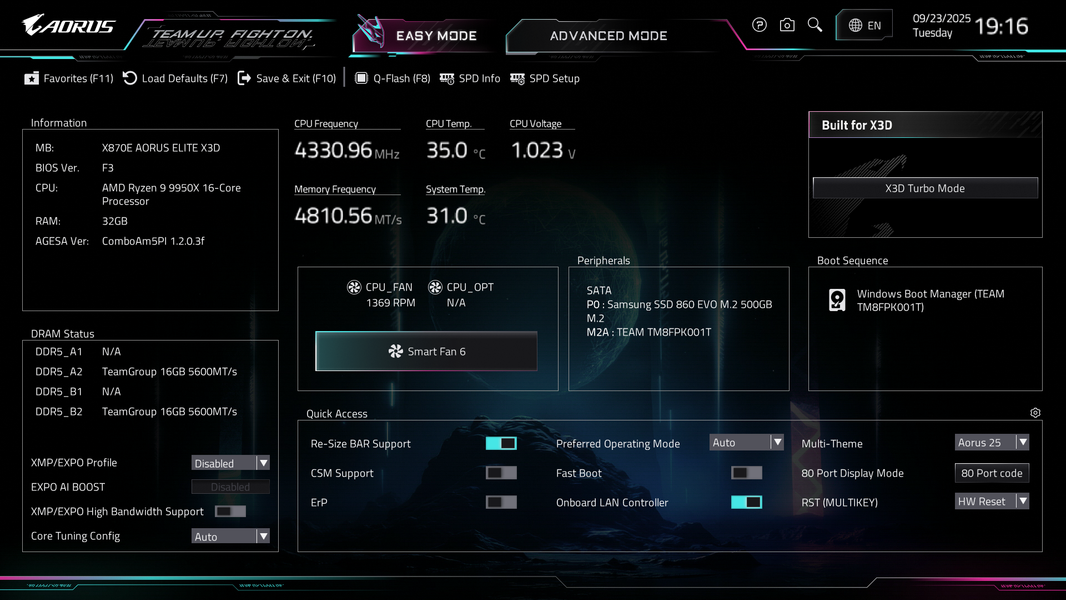Click the CPU_OPT fan icon
The width and height of the screenshot is (1066, 600).
[435, 287]
